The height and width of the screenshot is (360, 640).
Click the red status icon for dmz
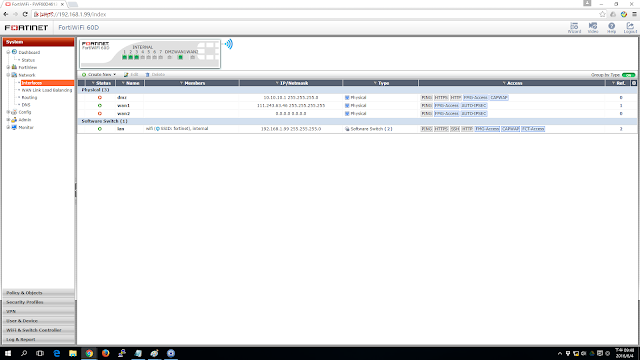[x=100, y=98]
